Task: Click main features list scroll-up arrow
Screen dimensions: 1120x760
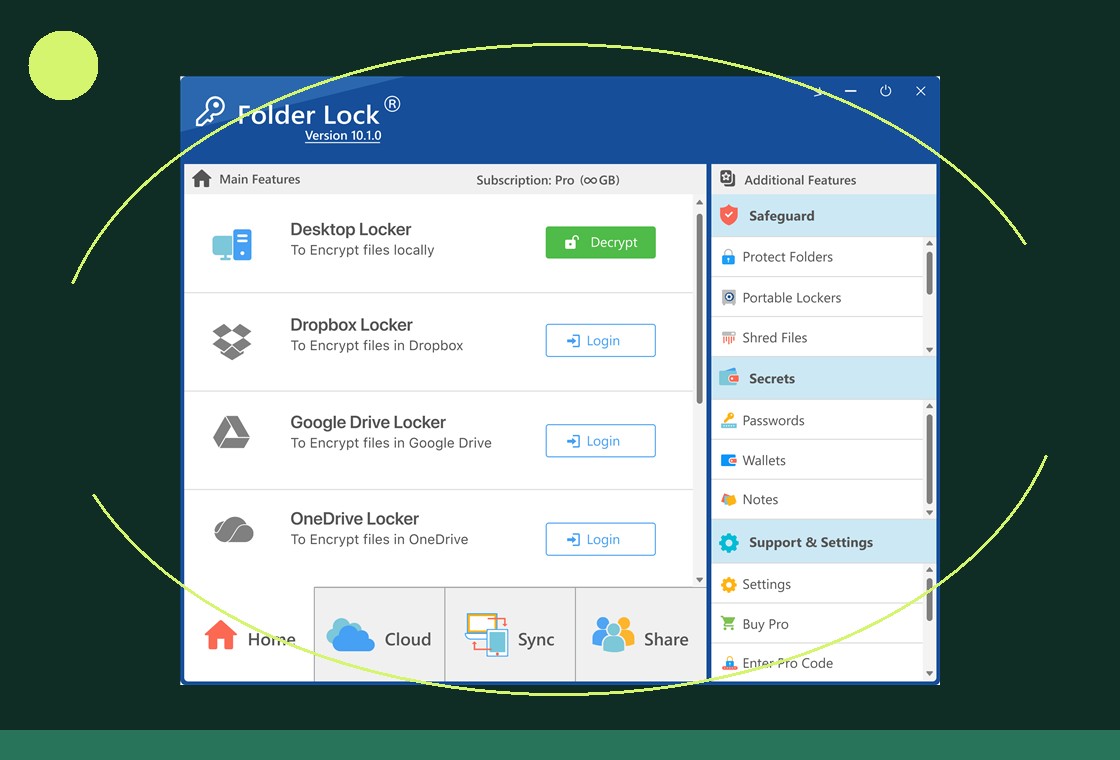Action: point(700,203)
